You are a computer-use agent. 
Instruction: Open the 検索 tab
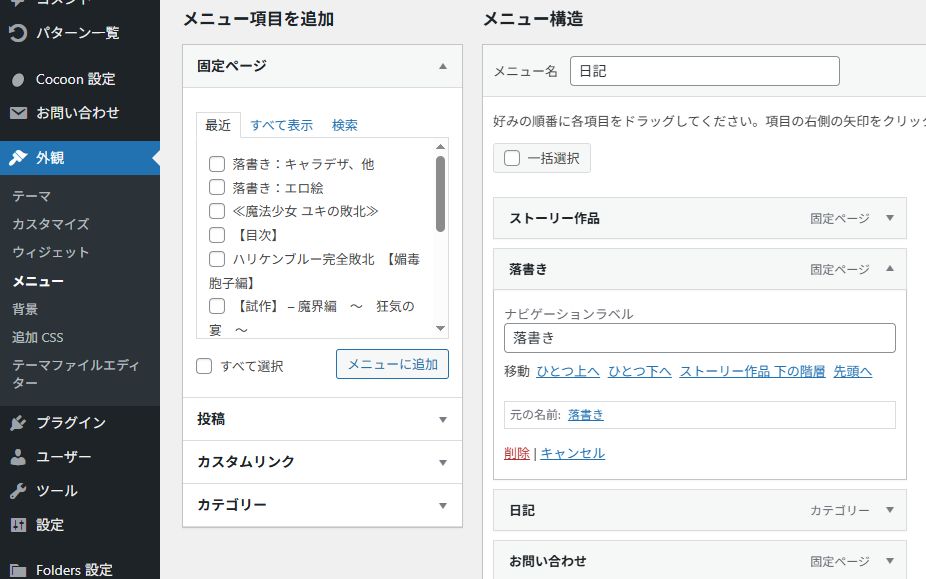(344, 125)
